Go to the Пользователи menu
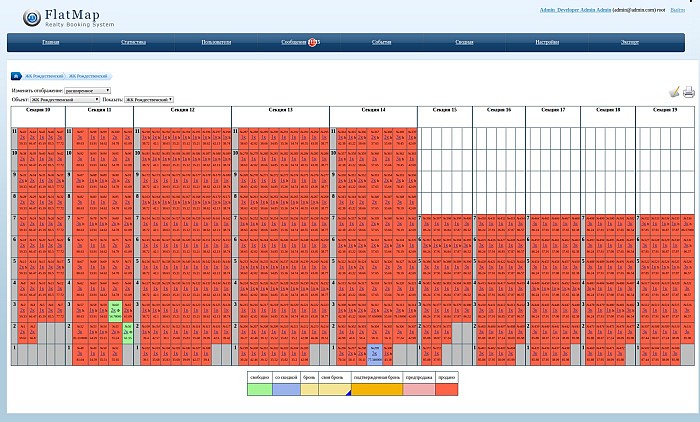Screen dimensions: 700x422 point(216,42)
